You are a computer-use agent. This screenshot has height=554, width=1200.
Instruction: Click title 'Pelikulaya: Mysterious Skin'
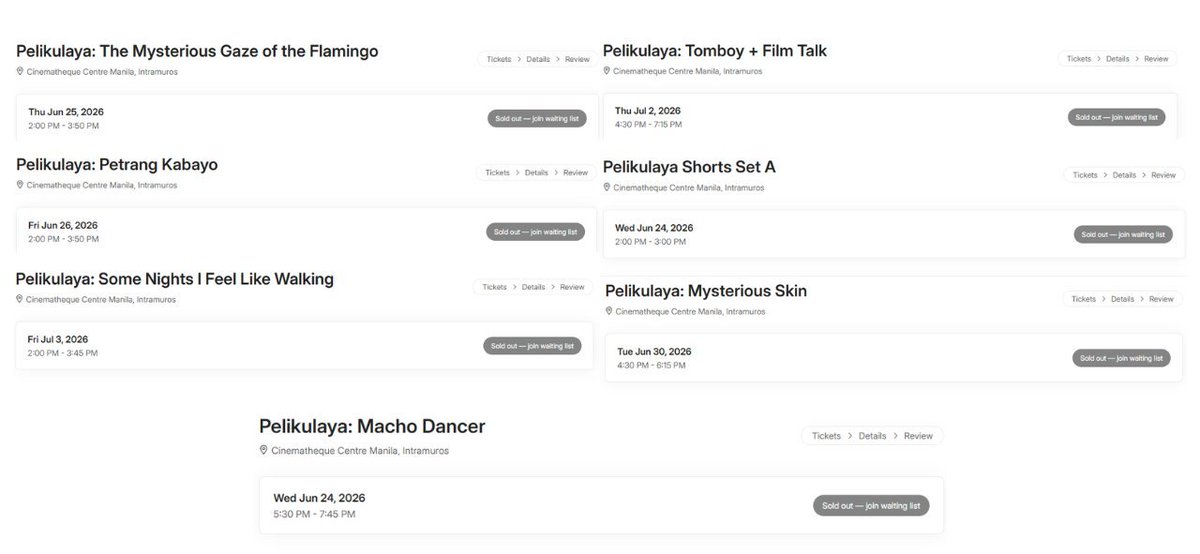click(x=706, y=291)
